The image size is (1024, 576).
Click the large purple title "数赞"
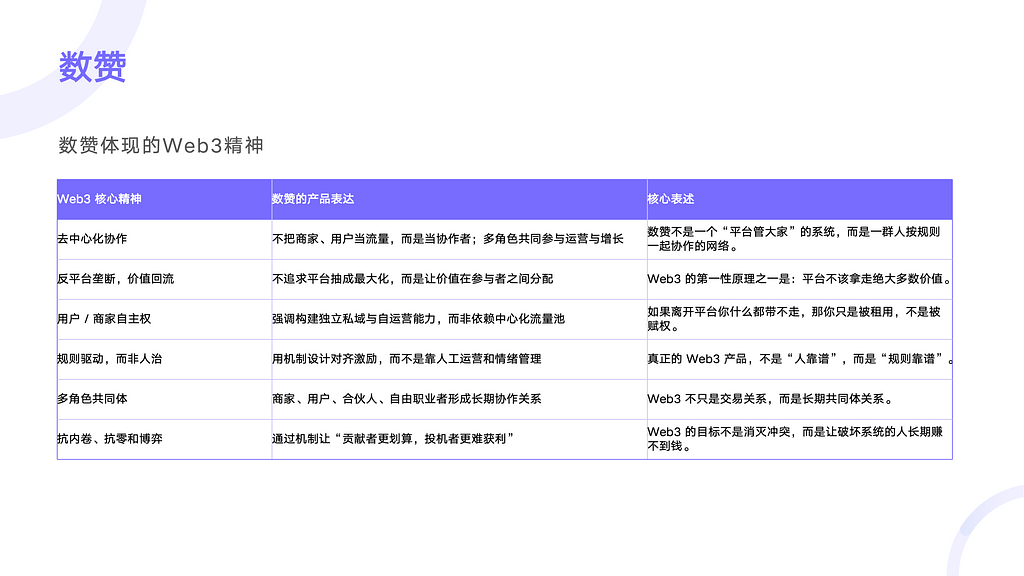tap(92, 68)
